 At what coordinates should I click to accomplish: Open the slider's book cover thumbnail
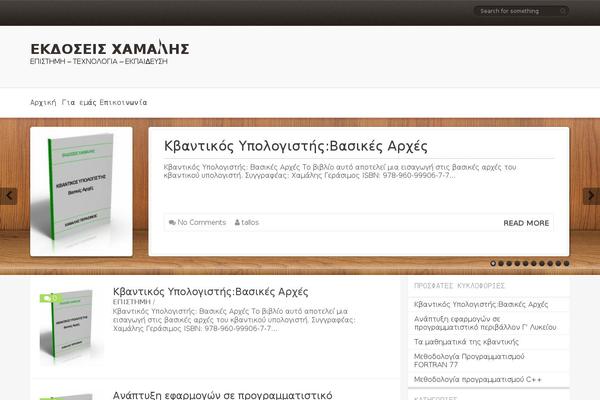pos(82,191)
